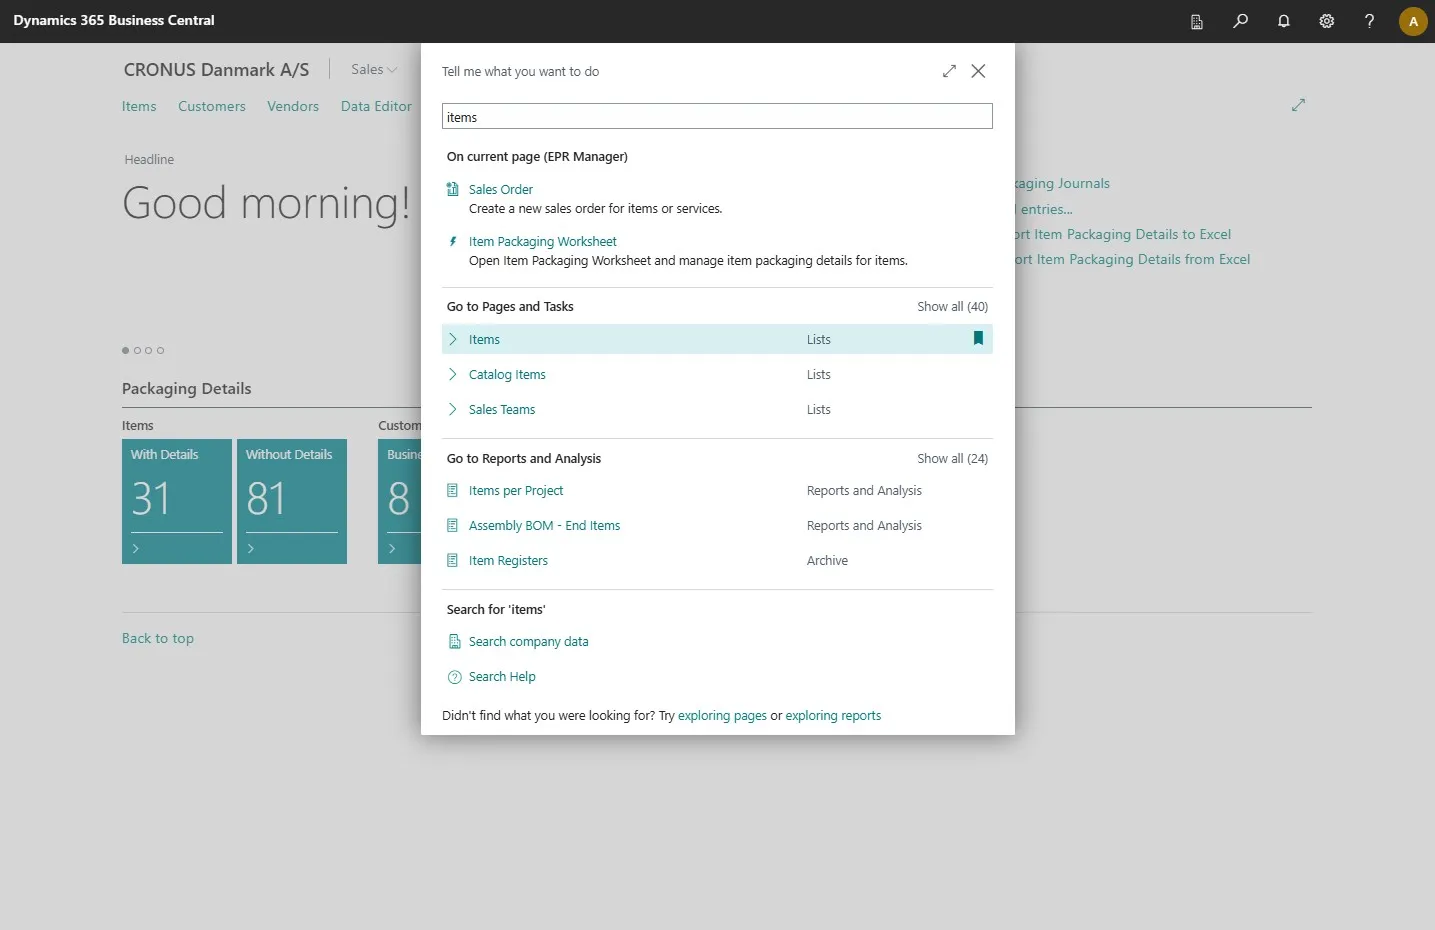Click the Item Packaging Worksheet lightning icon

pyautogui.click(x=453, y=241)
